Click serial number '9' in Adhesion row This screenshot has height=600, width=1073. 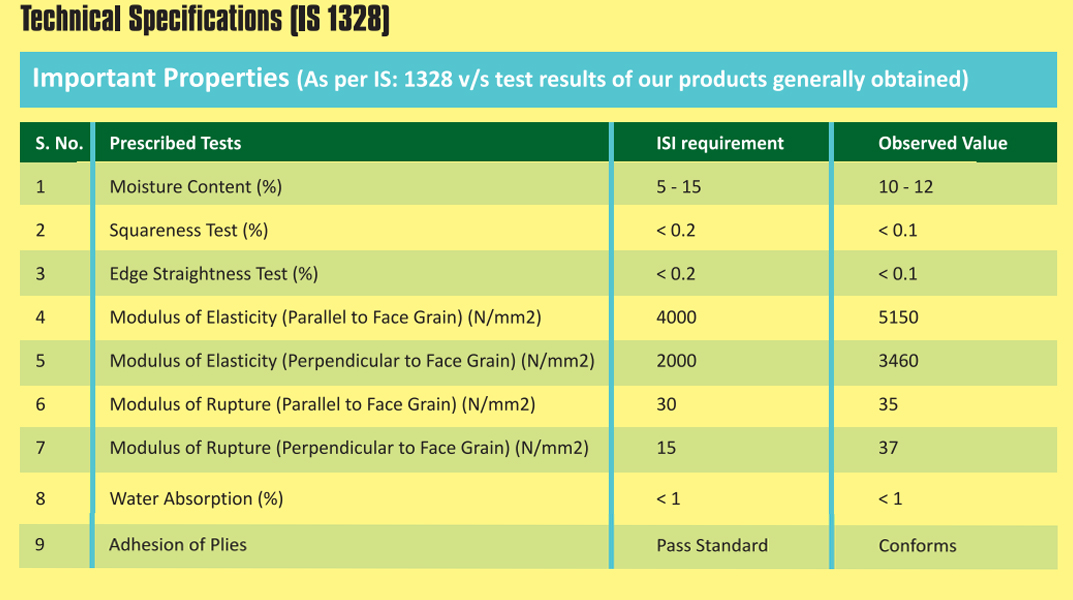coord(40,545)
